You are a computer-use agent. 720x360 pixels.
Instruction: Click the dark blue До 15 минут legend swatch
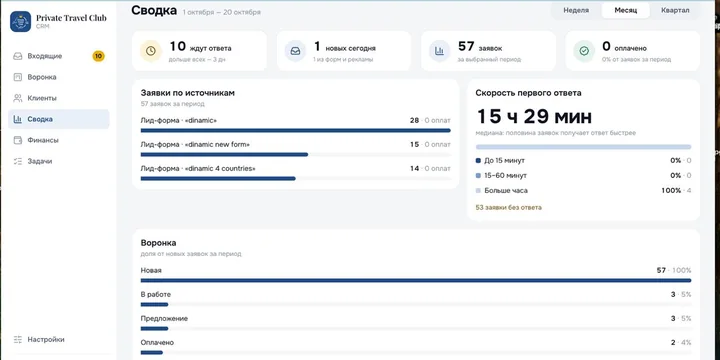tap(478, 161)
